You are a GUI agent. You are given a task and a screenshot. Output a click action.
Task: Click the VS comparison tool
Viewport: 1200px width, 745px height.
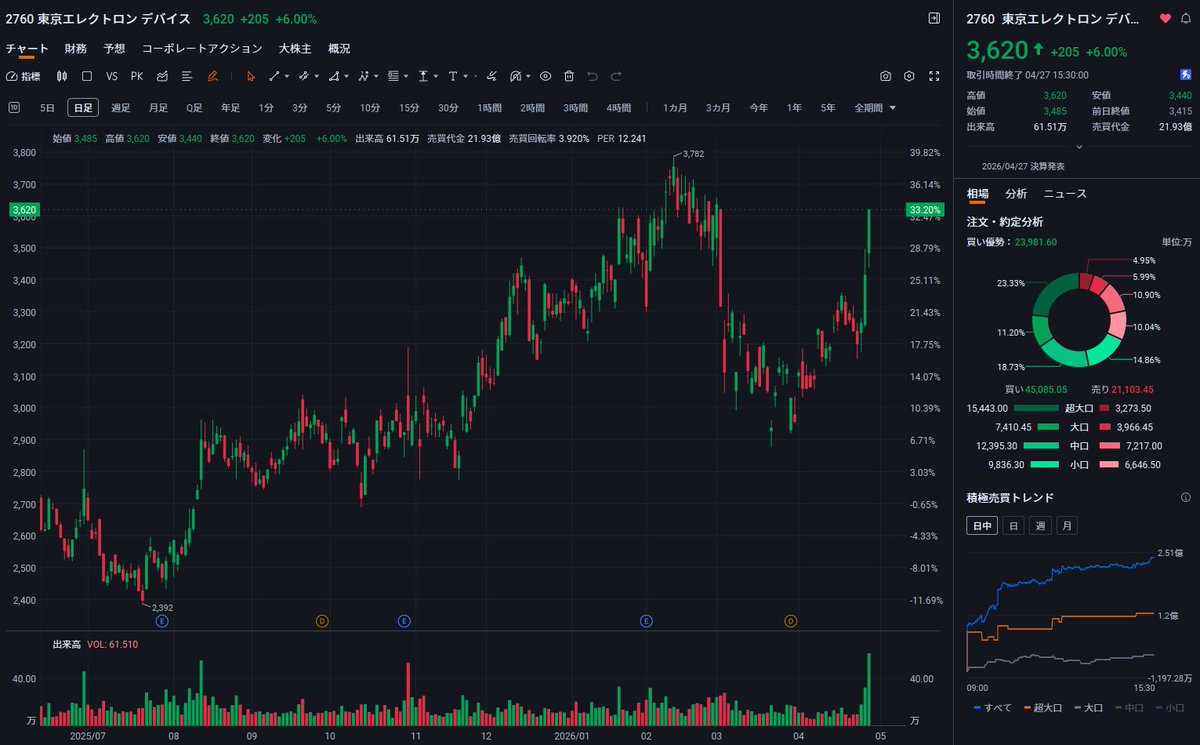point(111,76)
